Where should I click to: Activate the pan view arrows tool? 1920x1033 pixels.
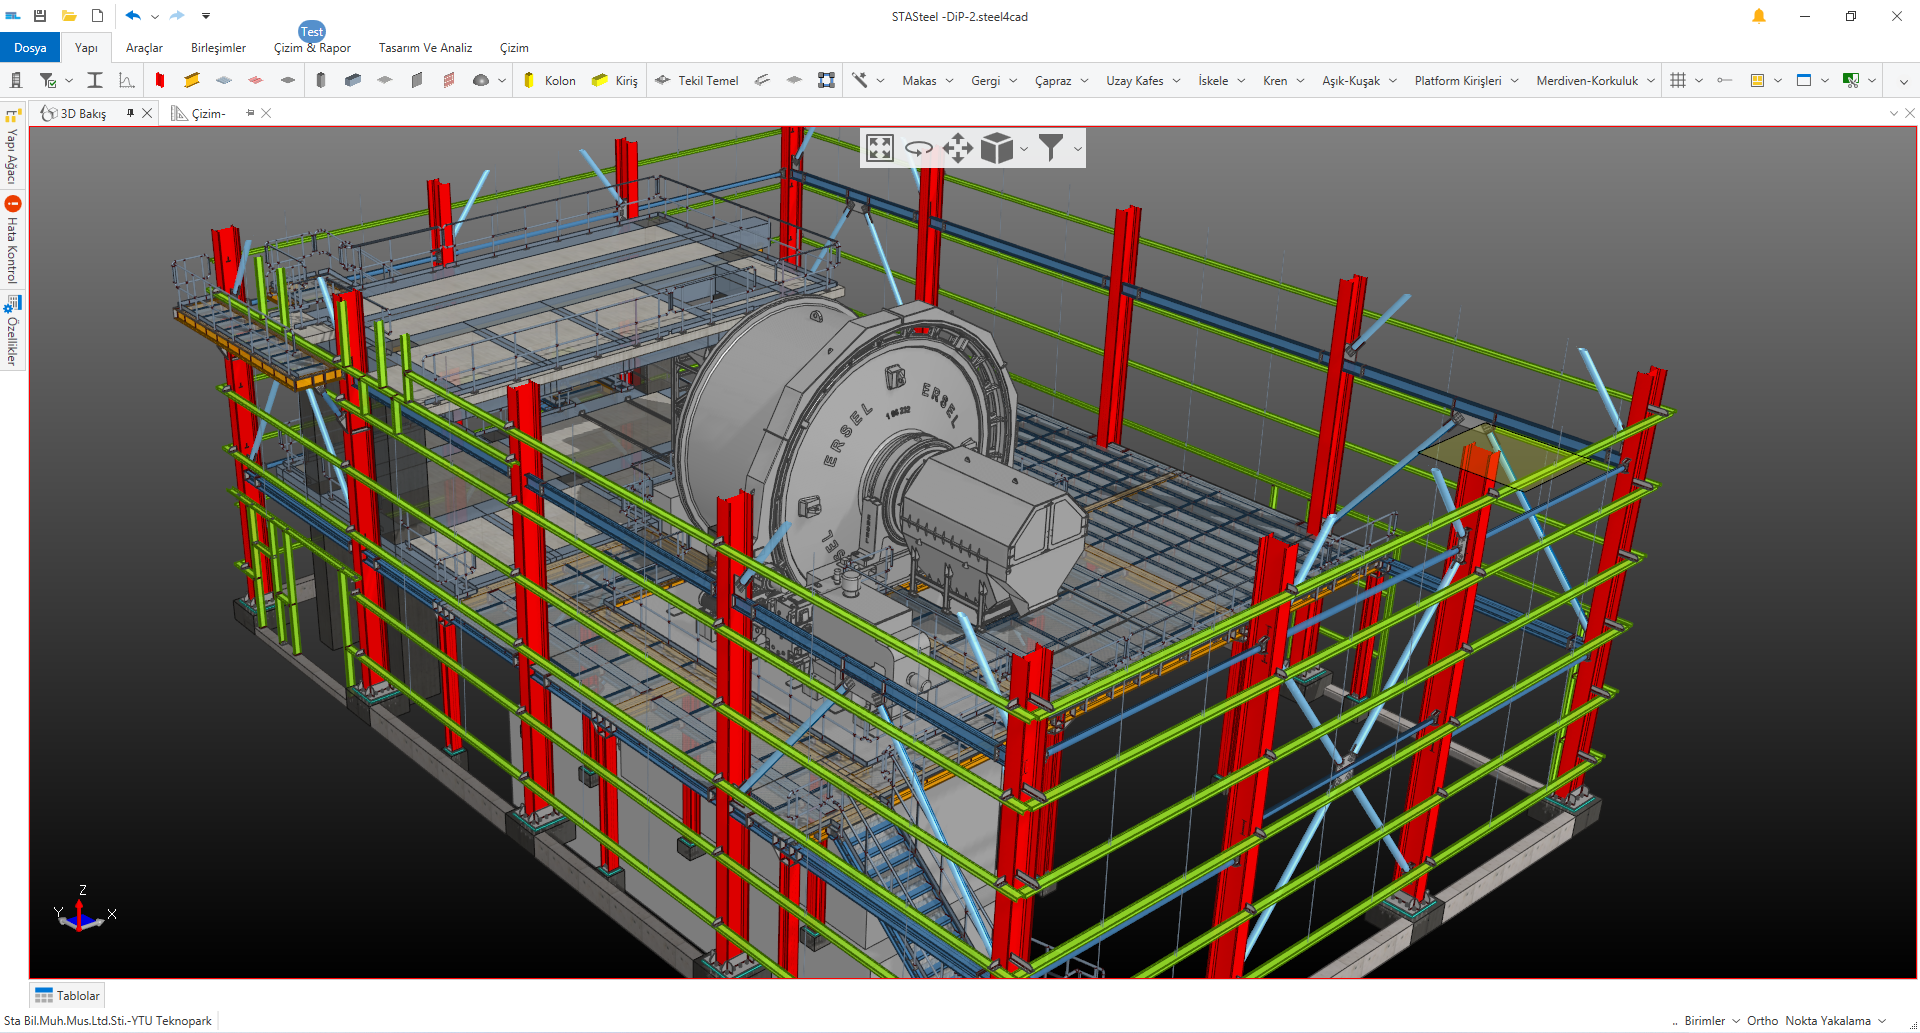957,148
